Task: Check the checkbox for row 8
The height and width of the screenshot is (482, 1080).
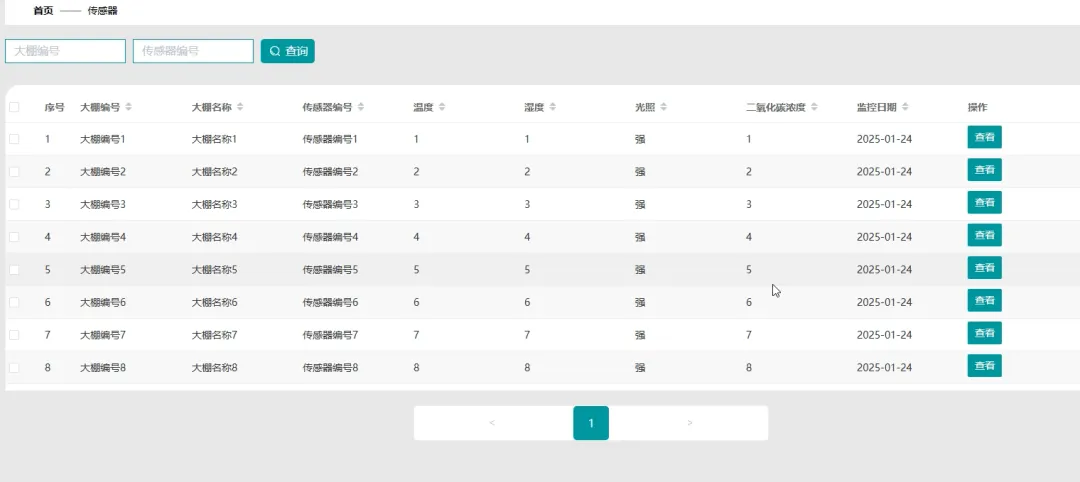Action: click(14, 368)
